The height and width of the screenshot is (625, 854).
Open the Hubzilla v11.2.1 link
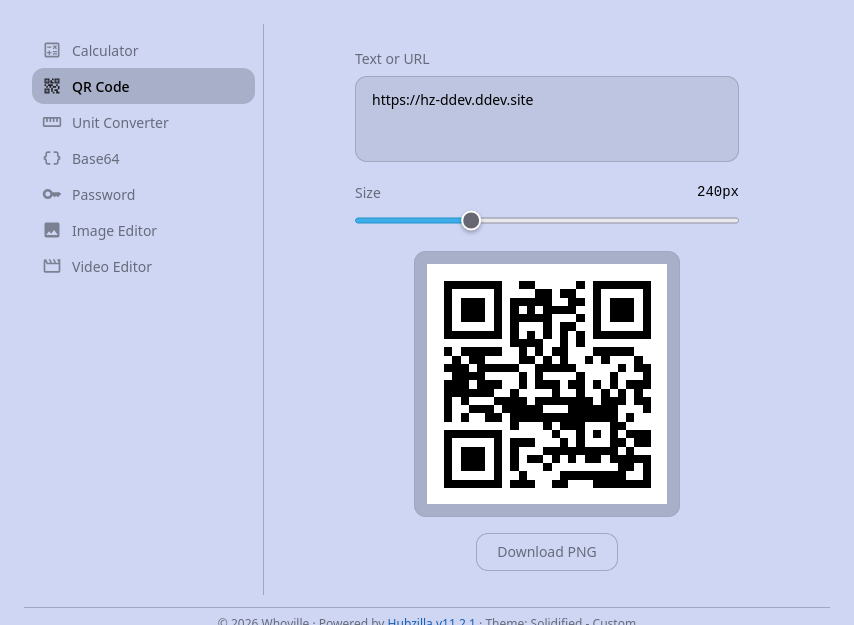(431, 621)
